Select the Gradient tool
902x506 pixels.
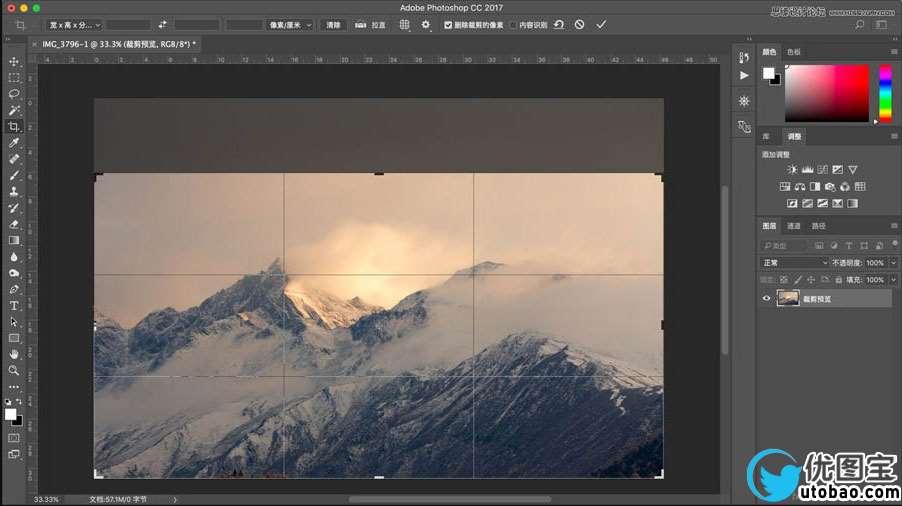point(14,240)
